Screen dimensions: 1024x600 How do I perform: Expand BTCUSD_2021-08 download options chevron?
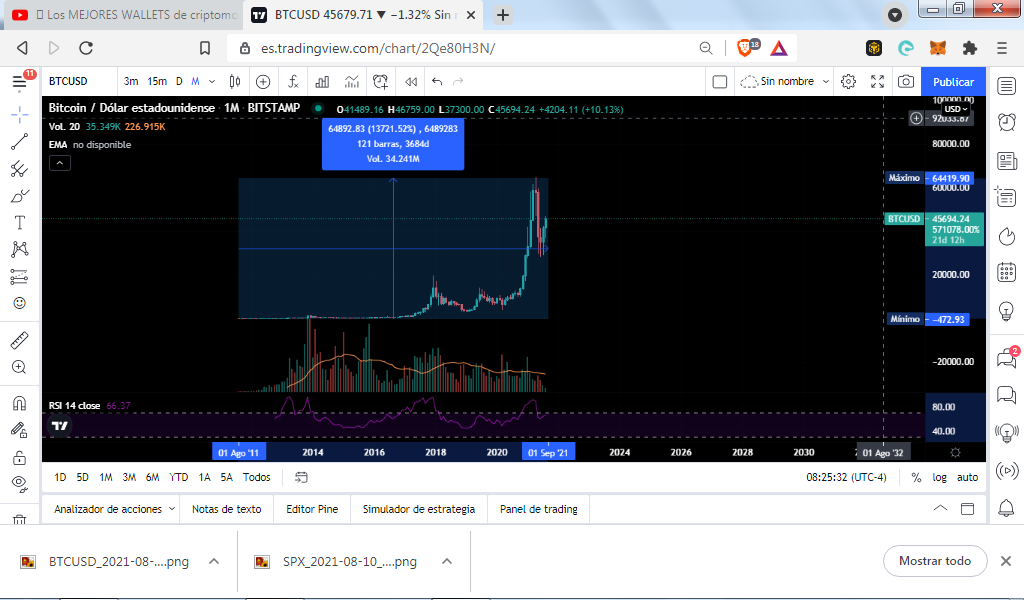tap(214, 561)
